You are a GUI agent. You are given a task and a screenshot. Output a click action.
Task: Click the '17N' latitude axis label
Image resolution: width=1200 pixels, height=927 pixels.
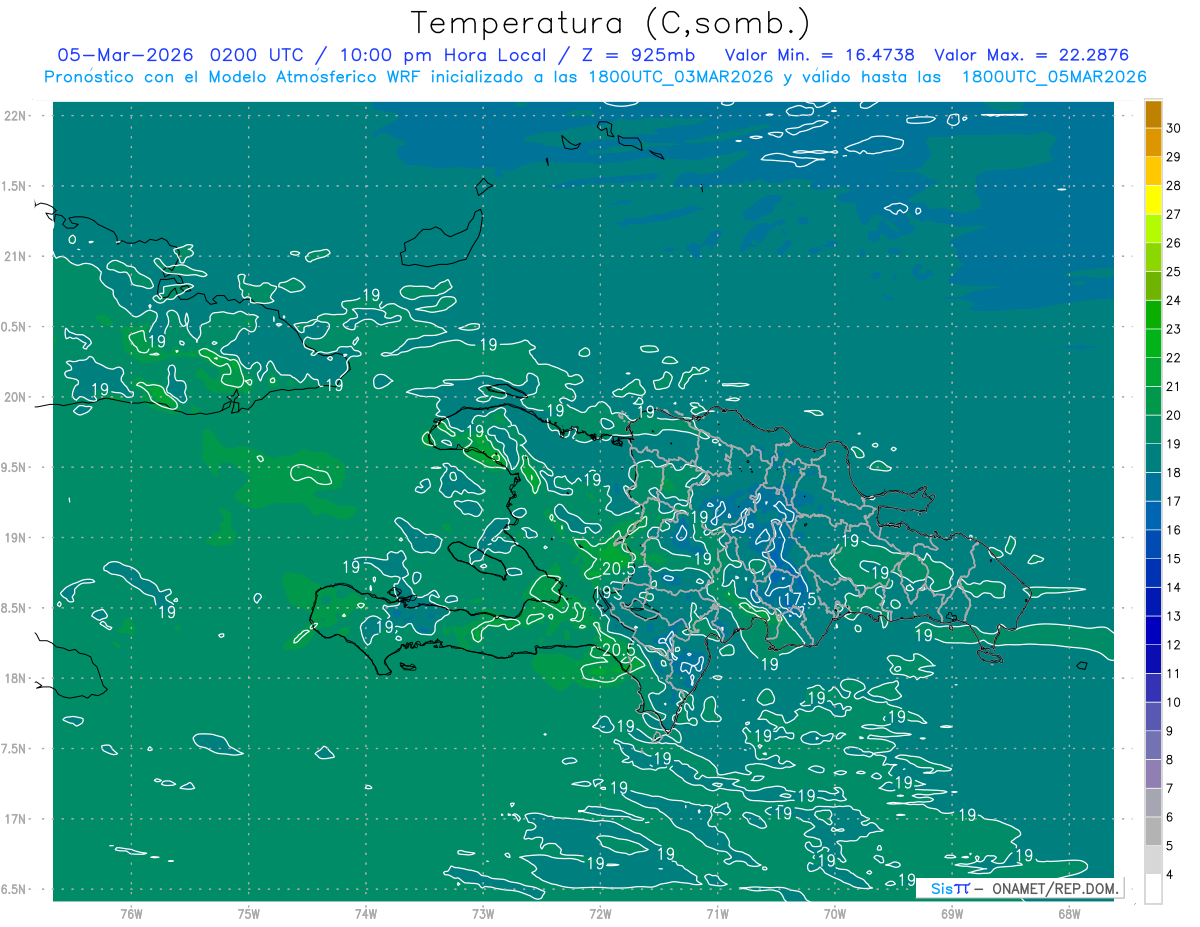(16, 820)
